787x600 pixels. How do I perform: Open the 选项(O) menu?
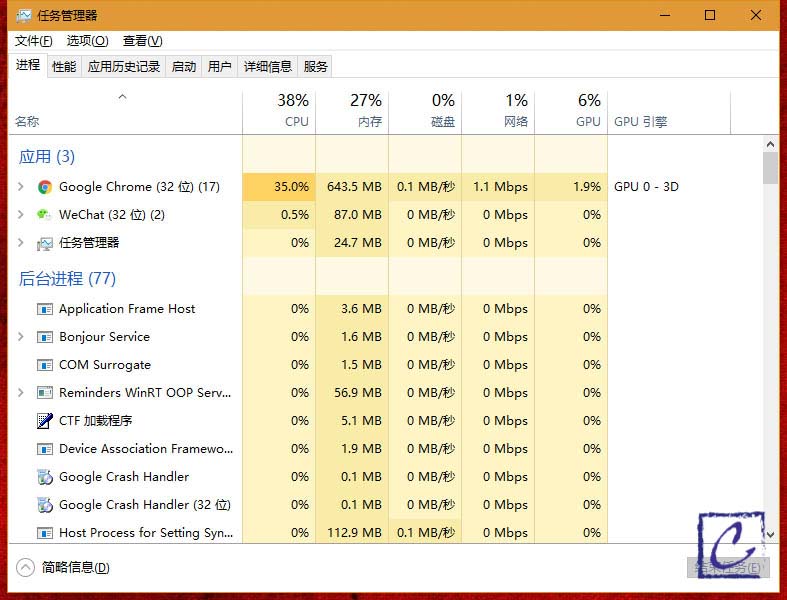point(87,41)
